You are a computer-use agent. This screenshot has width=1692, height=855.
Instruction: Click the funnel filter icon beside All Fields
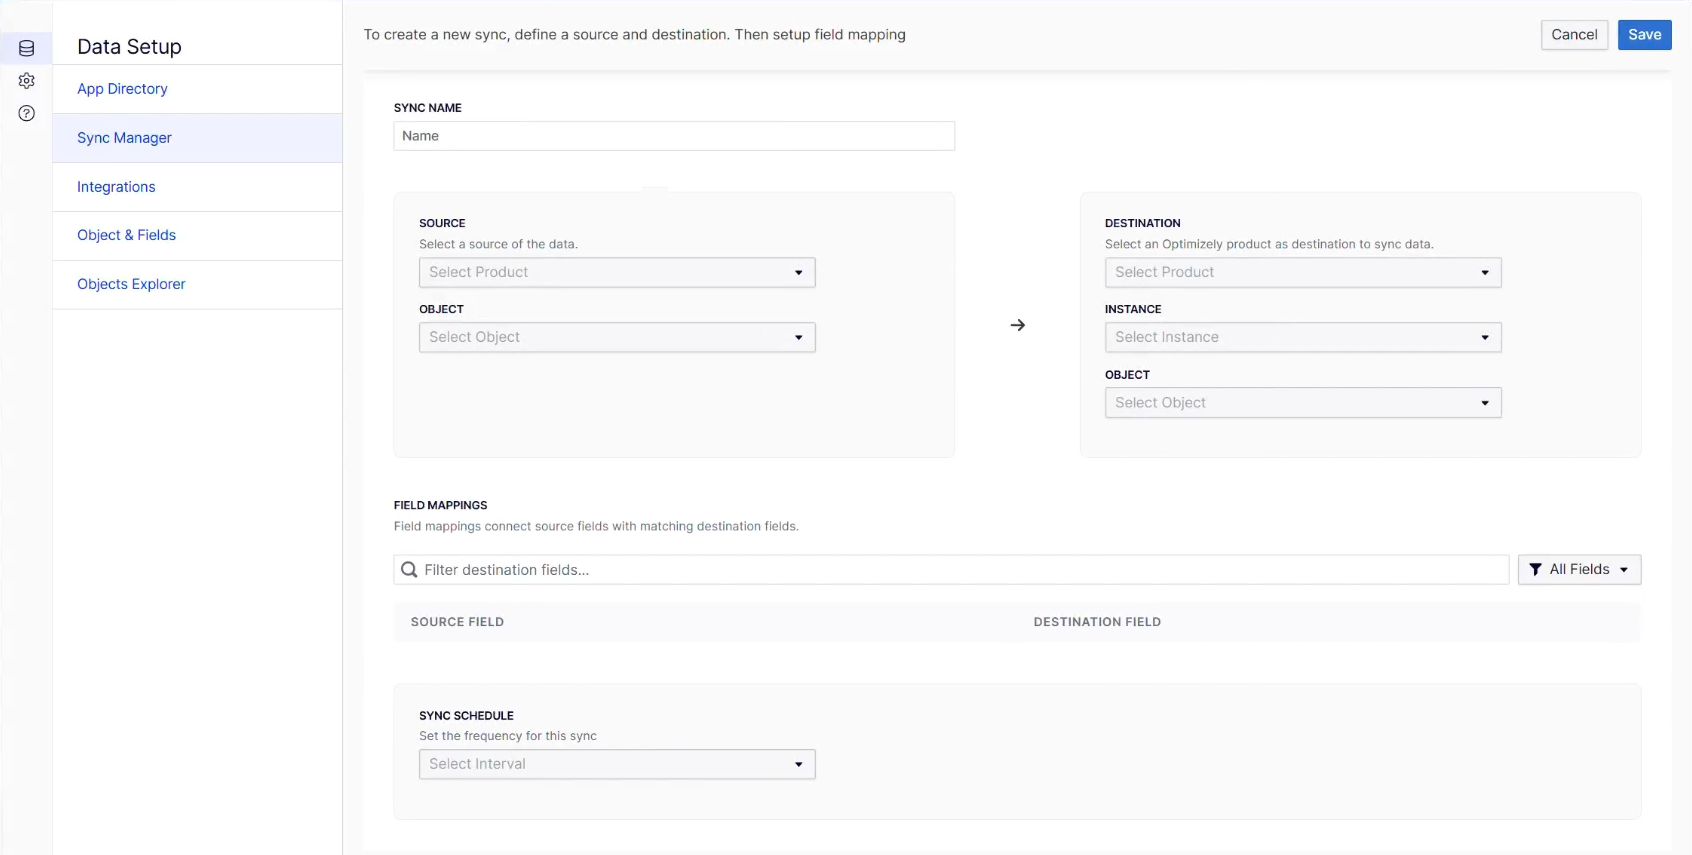(1536, 570)
